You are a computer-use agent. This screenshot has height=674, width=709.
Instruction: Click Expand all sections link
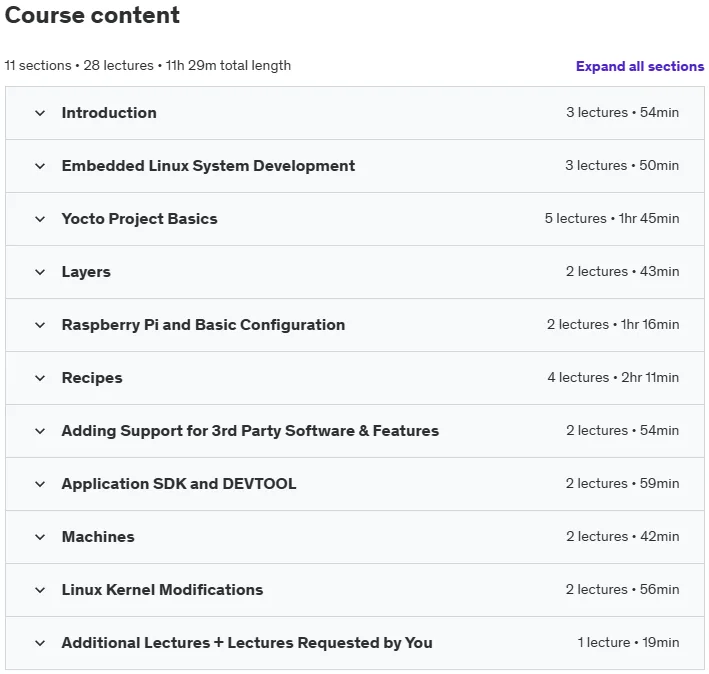pos(640,66)
